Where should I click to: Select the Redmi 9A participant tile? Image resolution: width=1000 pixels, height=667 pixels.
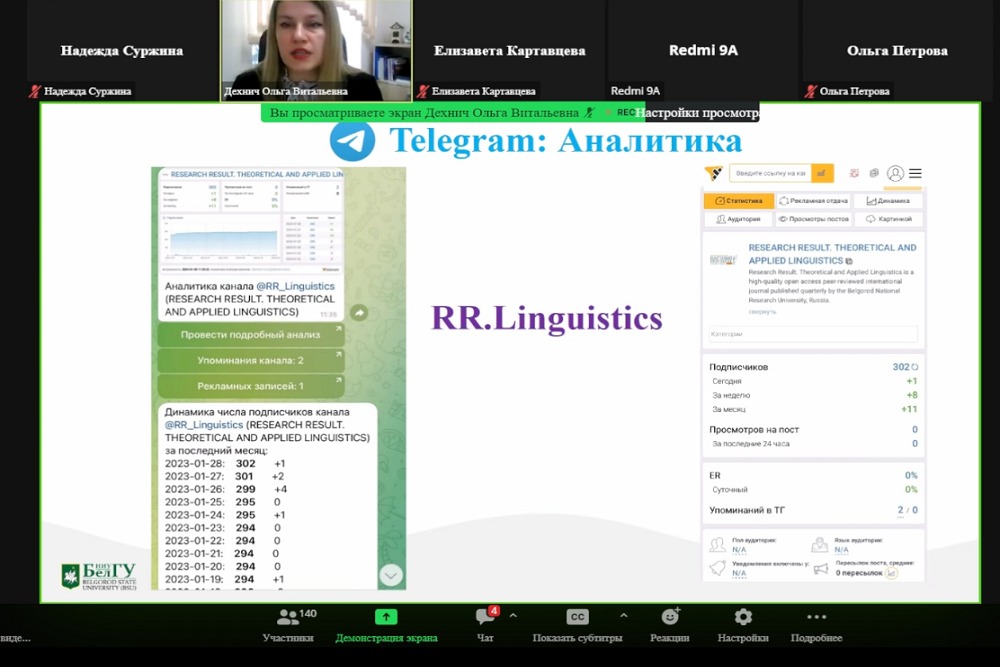pos(703,50)
